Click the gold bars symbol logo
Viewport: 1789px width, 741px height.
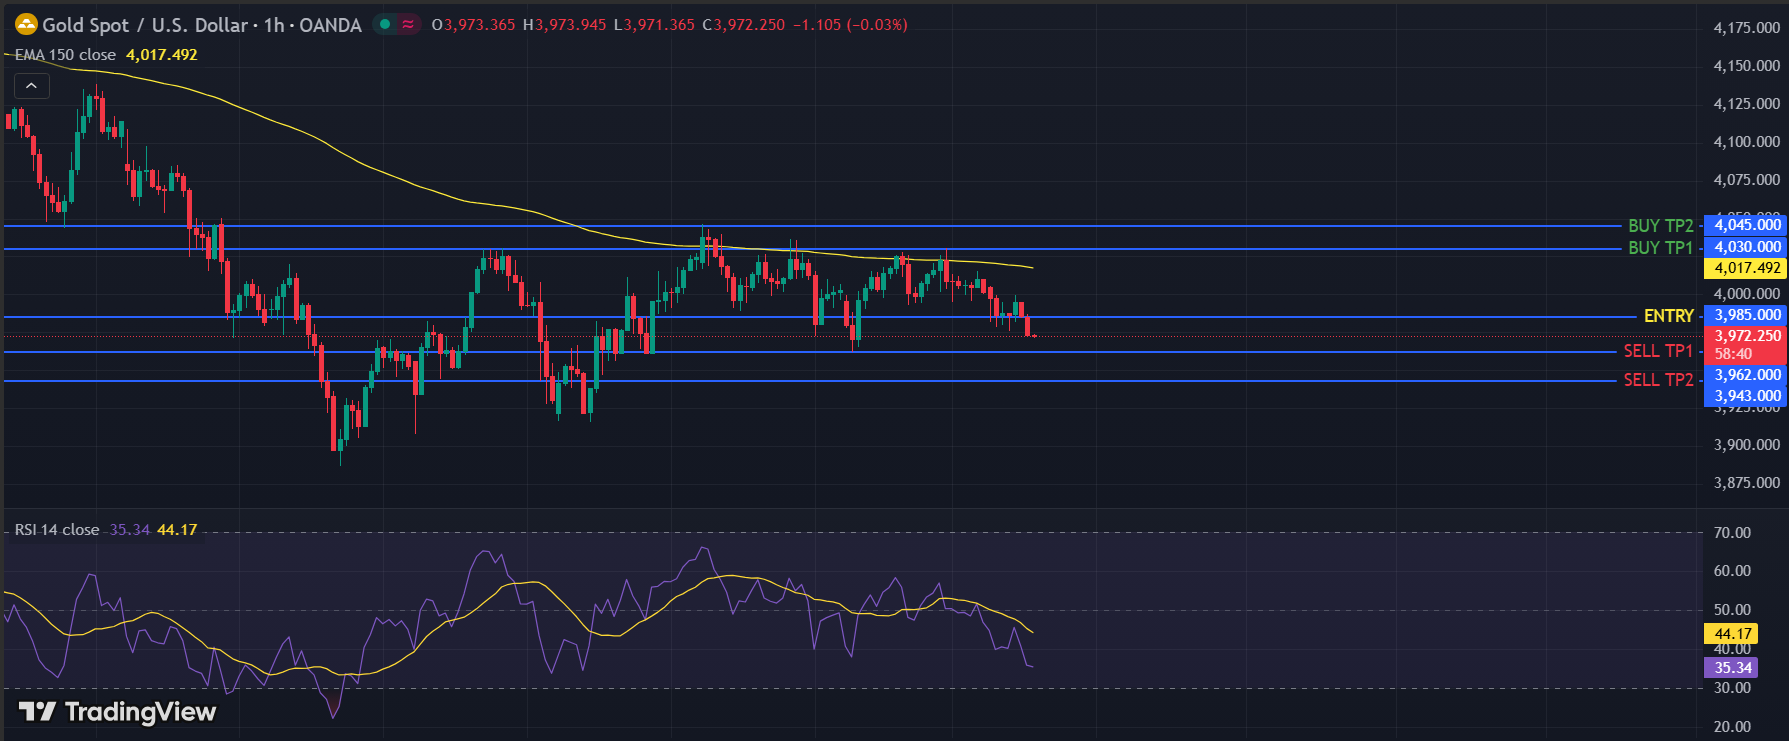[26, 25]
